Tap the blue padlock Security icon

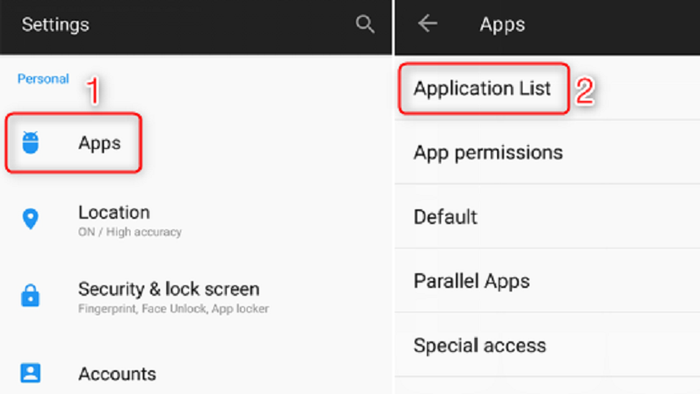coord(30,295)
